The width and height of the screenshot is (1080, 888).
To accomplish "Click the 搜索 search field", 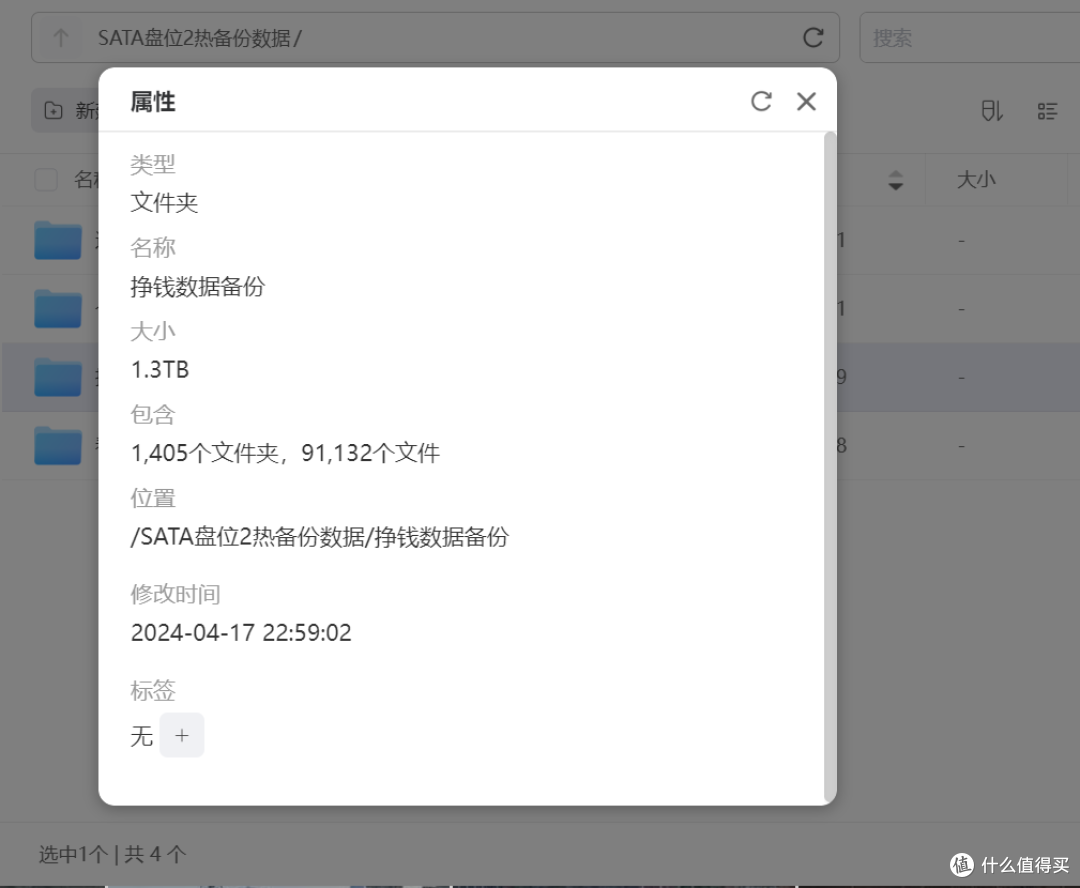I will [969, 37].
